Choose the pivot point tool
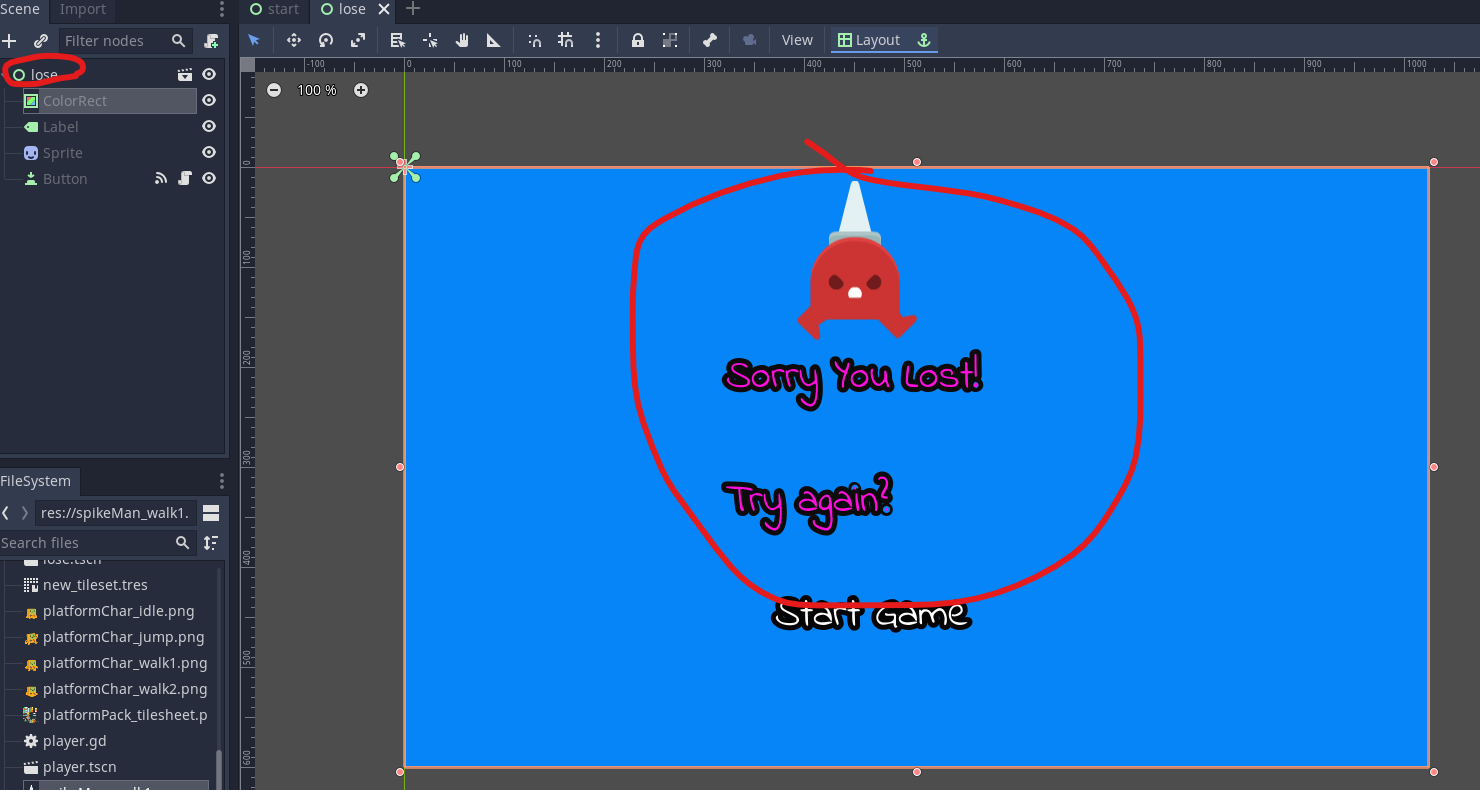 (430, 40)
